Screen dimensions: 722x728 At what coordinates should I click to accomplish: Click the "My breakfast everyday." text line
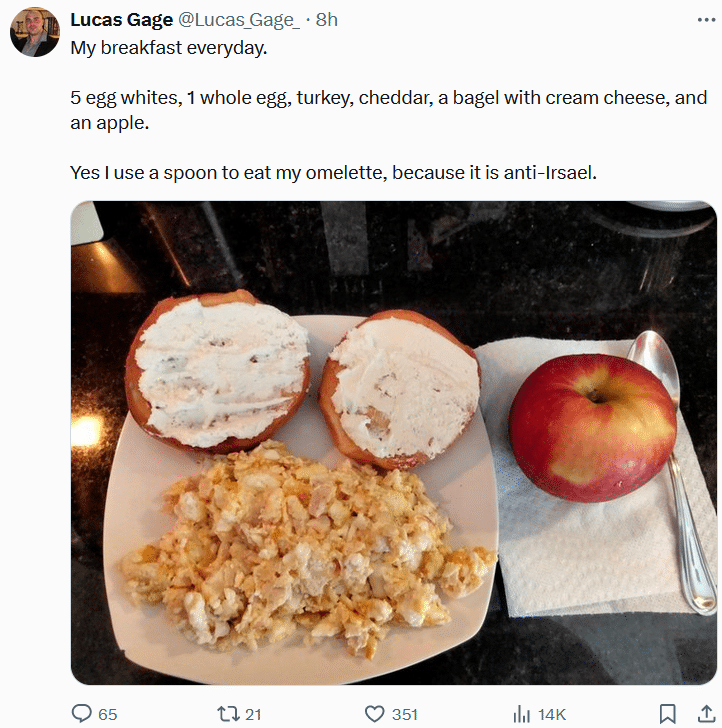169,48
